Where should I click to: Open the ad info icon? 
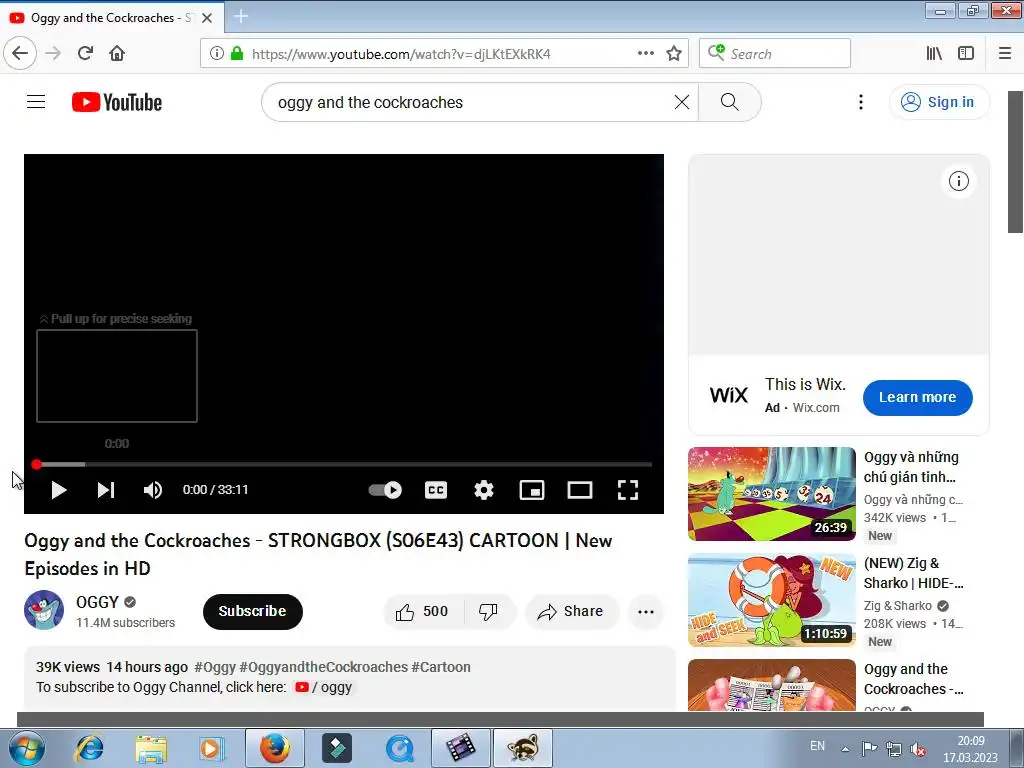(958, 181)
